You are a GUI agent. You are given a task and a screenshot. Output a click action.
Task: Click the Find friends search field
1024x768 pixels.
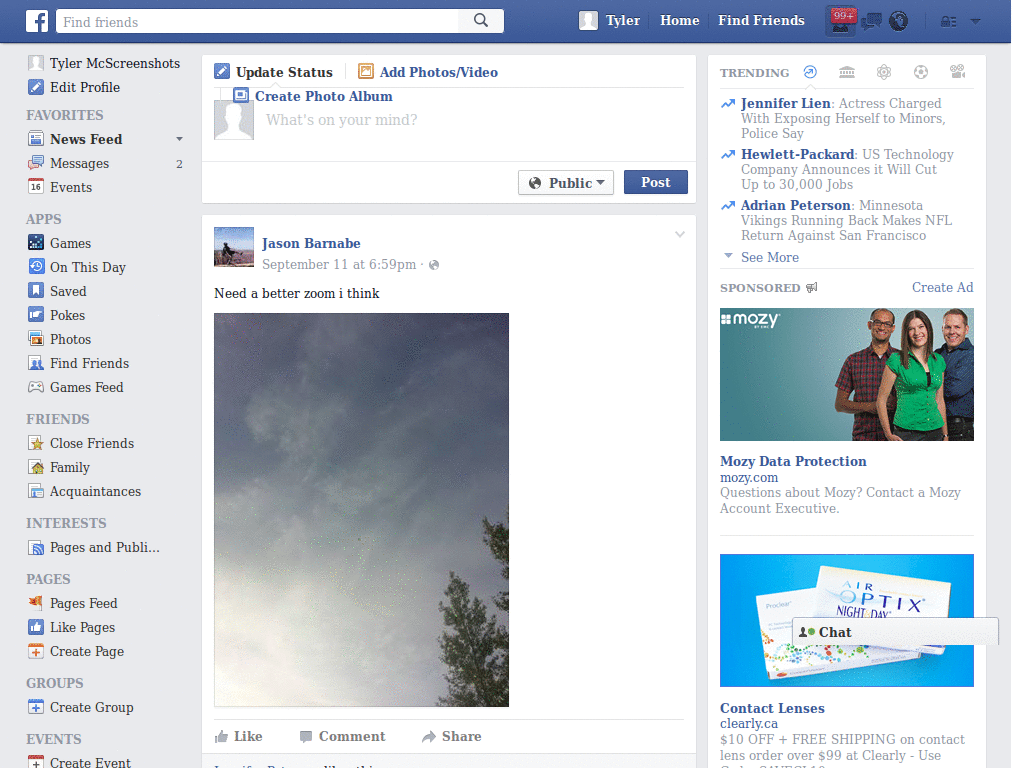257,22
